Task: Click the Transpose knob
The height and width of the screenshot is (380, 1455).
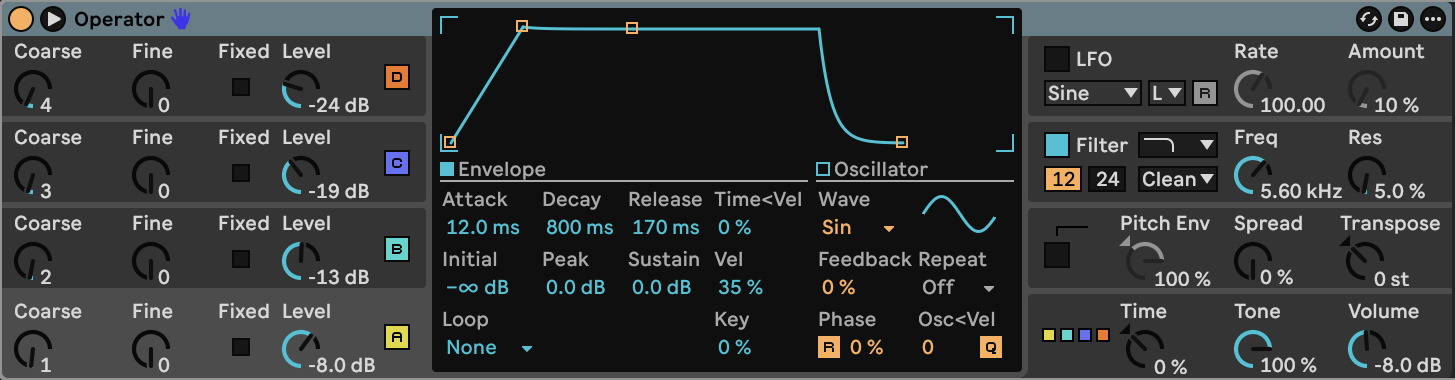Action: (x=1364, y=262)
